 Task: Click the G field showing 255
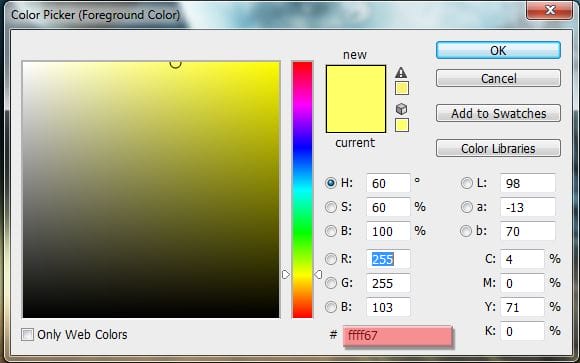click(388, 283)
